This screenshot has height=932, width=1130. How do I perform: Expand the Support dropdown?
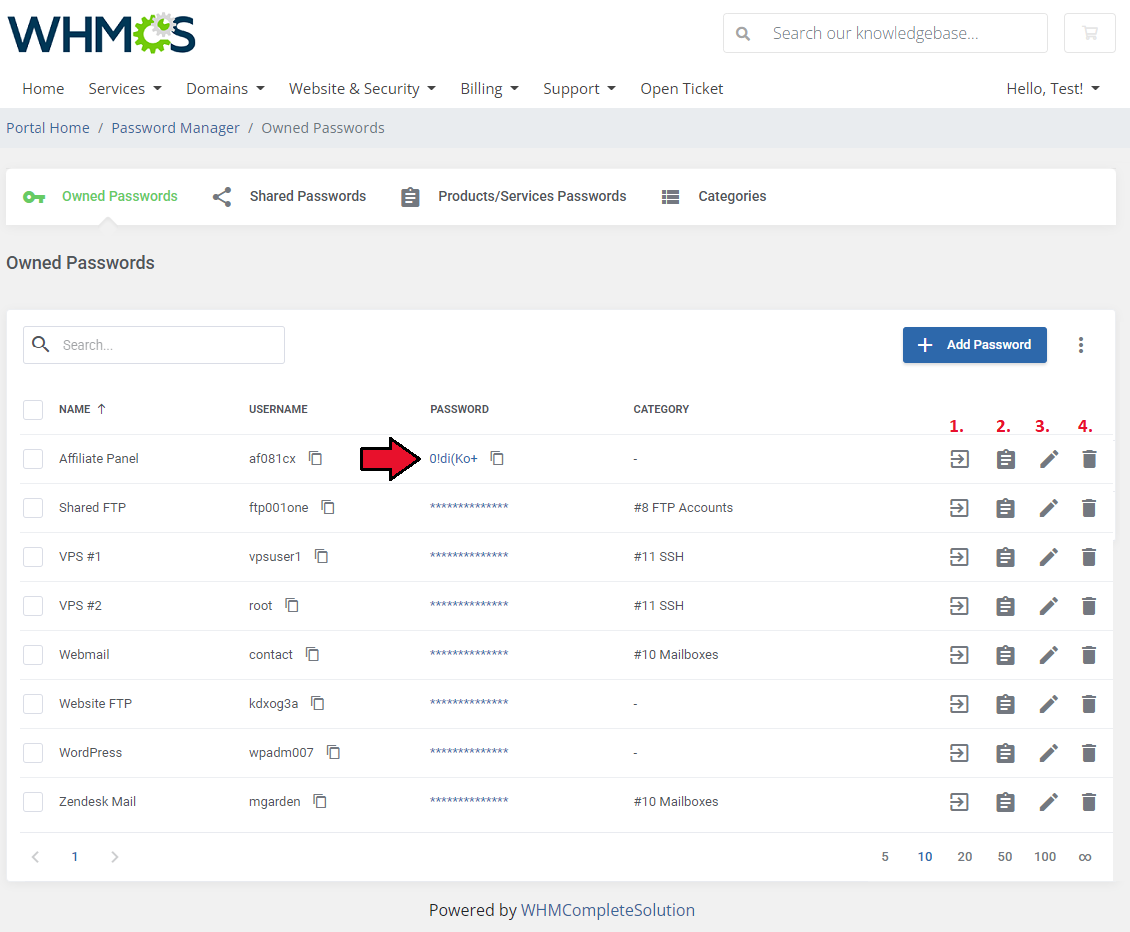click(579, 89)
